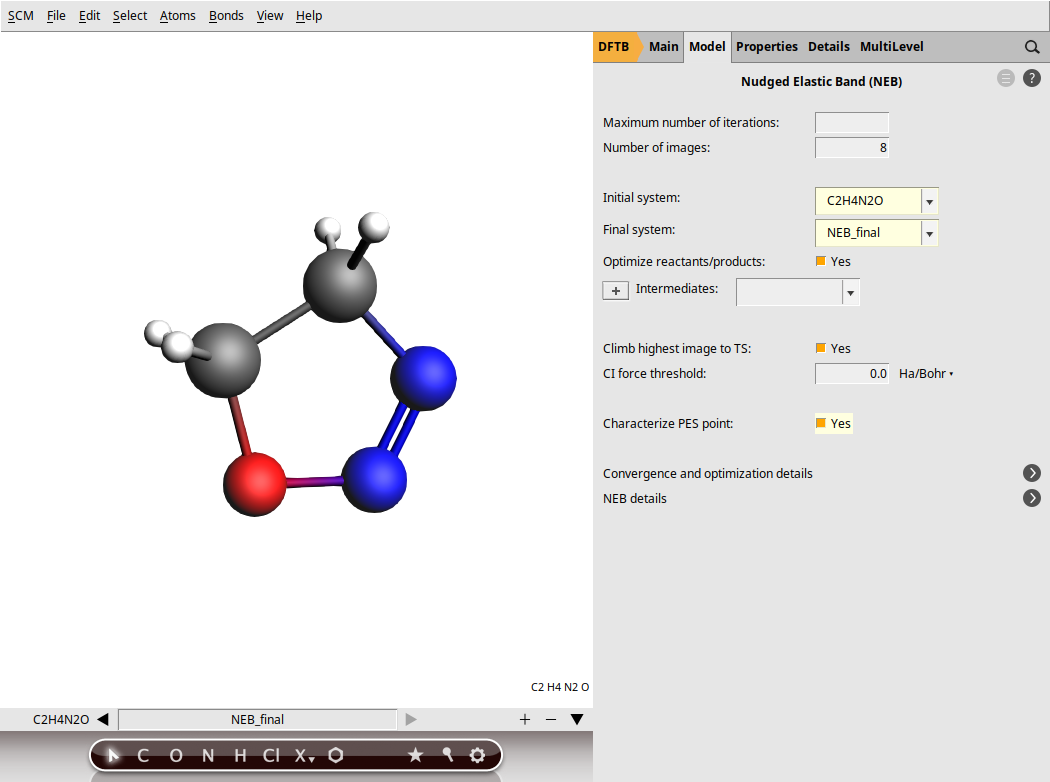Pick the ring structure tool
The height and width of the screenshot is (782, 1050).
point(336,755)
